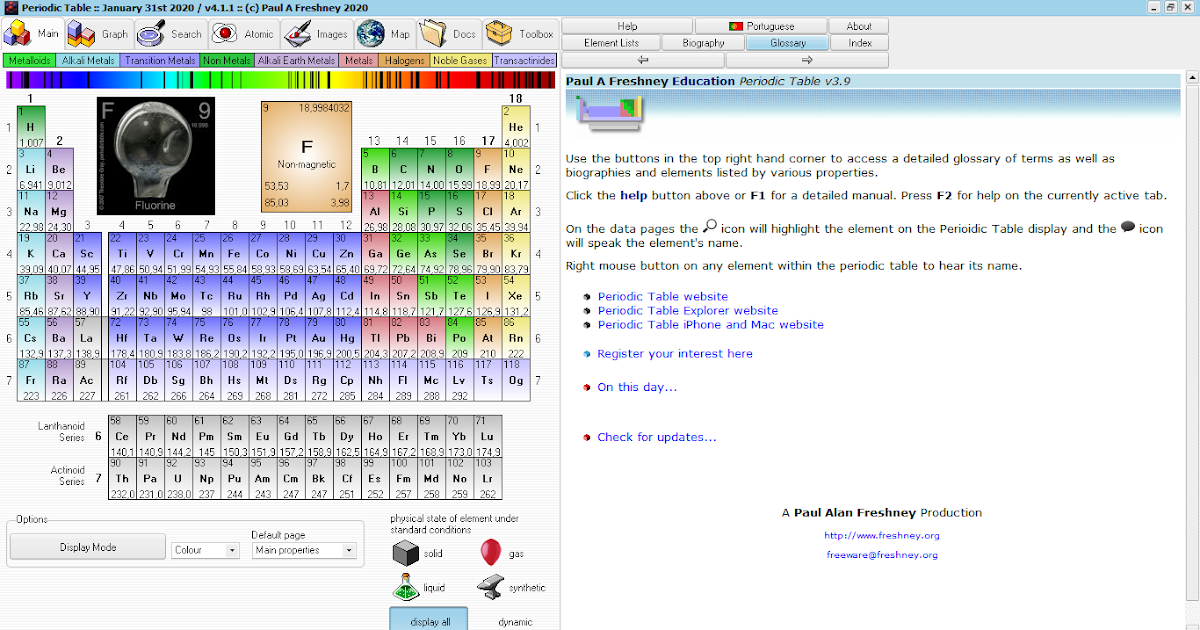Open the Periodic Table website link

click(x=663, y=296)
